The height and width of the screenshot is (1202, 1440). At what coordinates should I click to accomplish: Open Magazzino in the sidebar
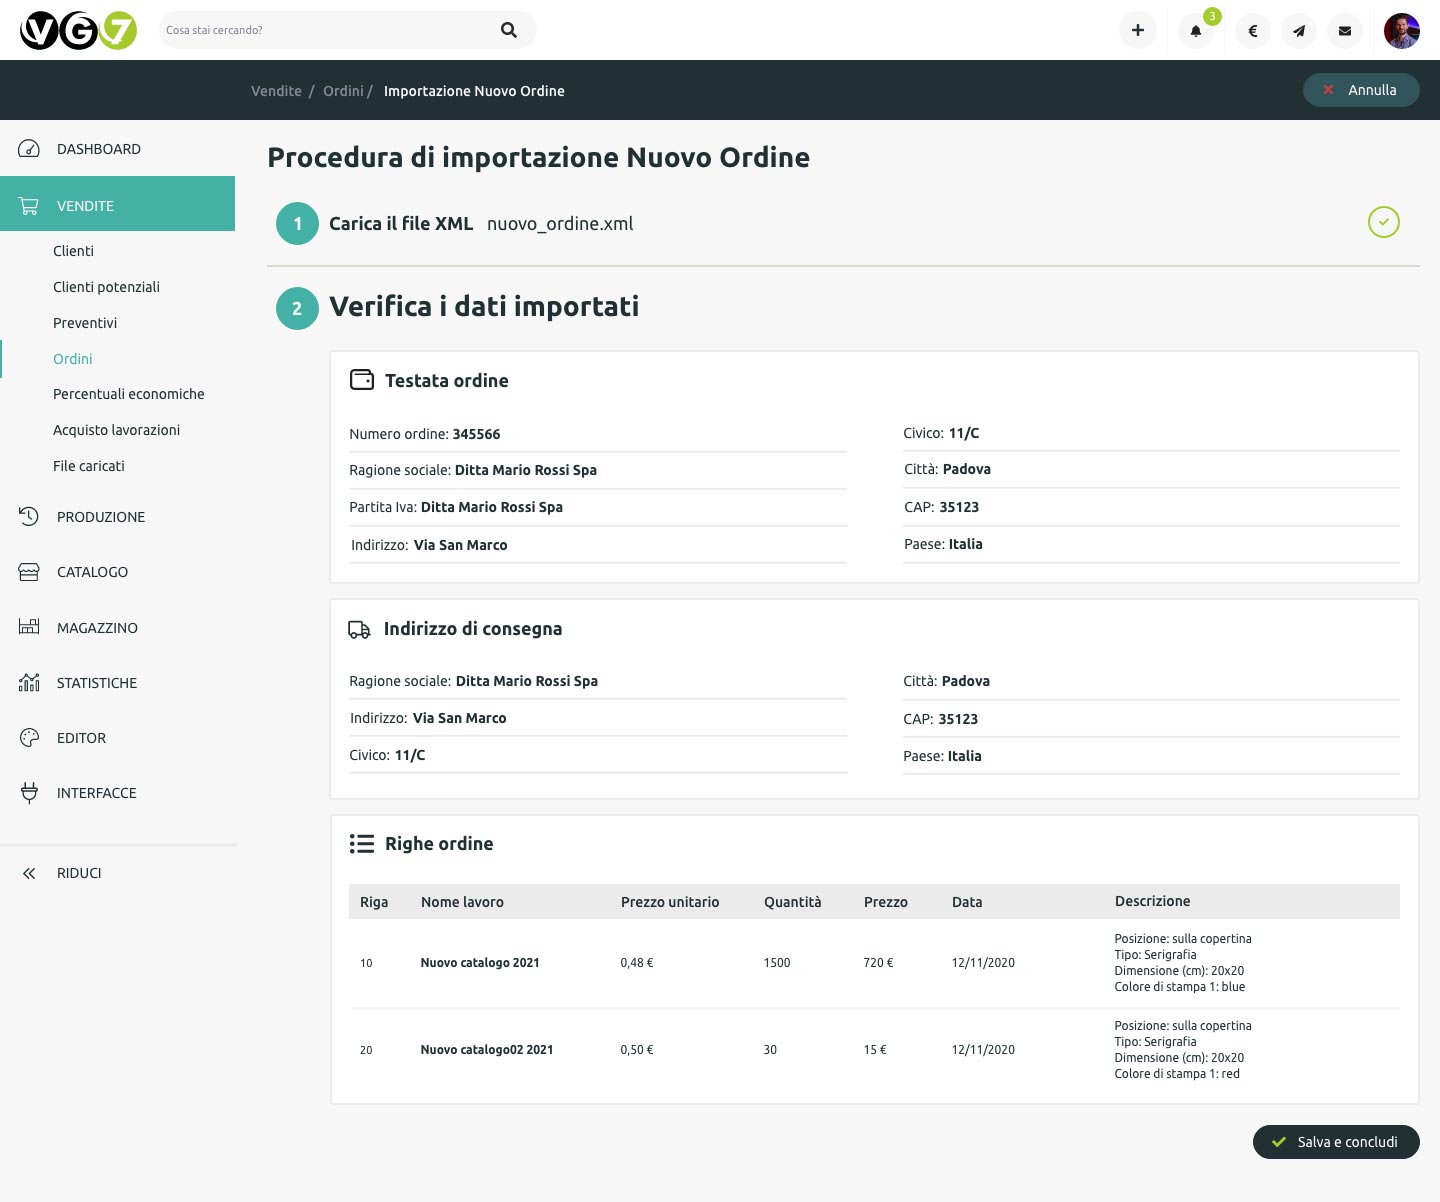pyautogui.click(x=97, y=628)
